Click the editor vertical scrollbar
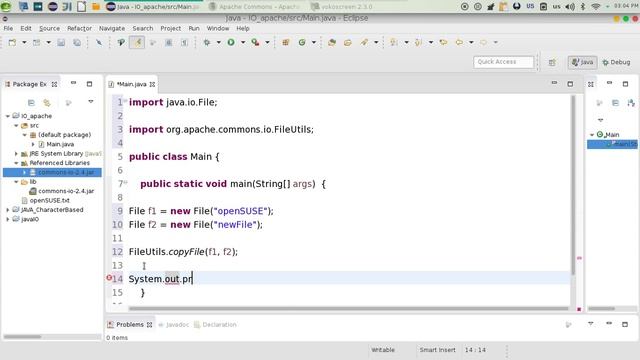This screenshot has width=640, height=360. click(x=573, y=185)
